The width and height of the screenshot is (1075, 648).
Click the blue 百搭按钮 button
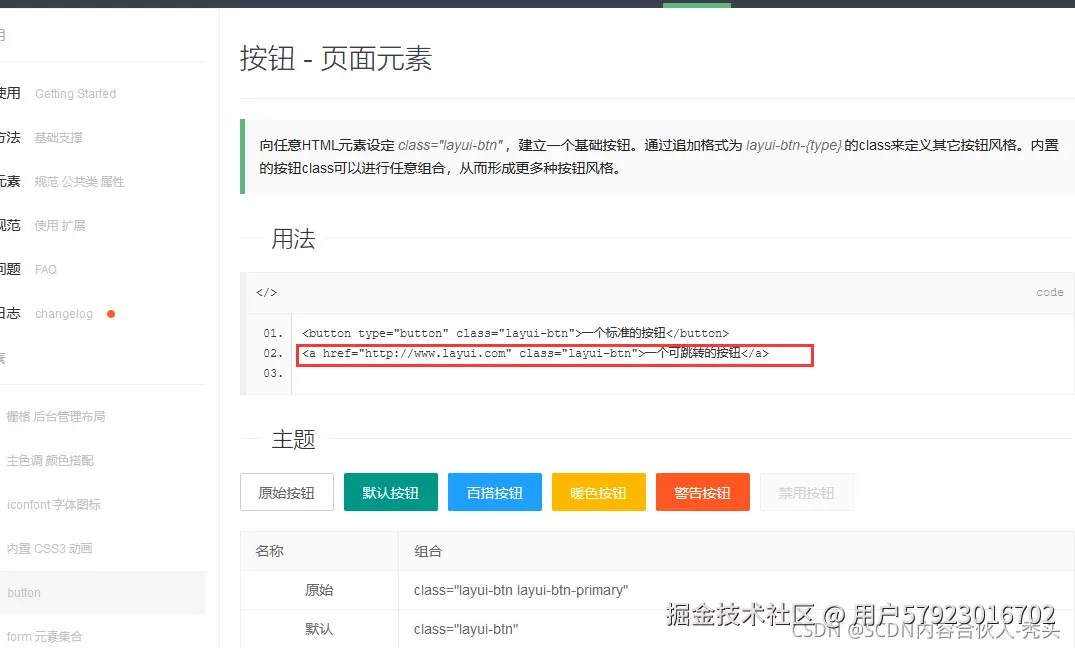[x=494, y=492]
